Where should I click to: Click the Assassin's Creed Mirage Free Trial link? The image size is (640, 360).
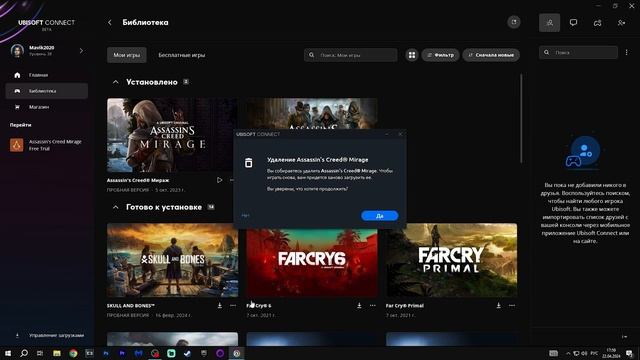55,145
